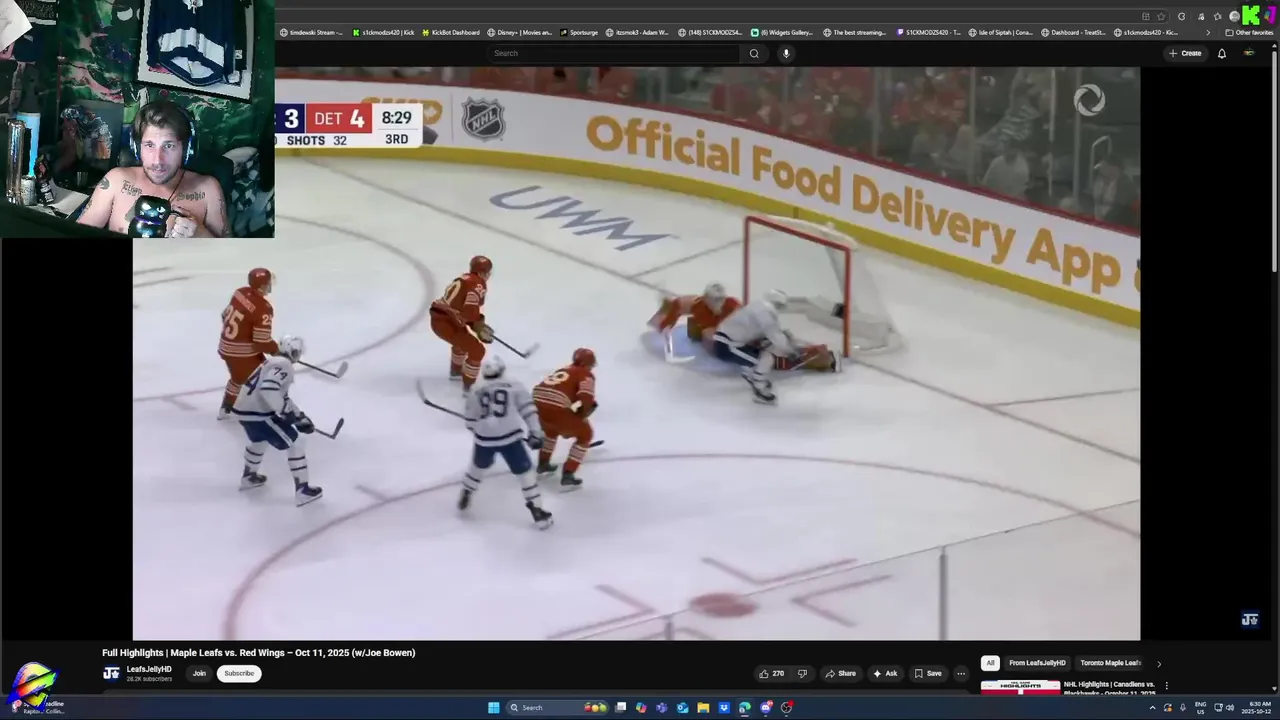1280x720 pixels.
Task: Click the LeafsJellyHD channel avatar
Action: [111, 673]
